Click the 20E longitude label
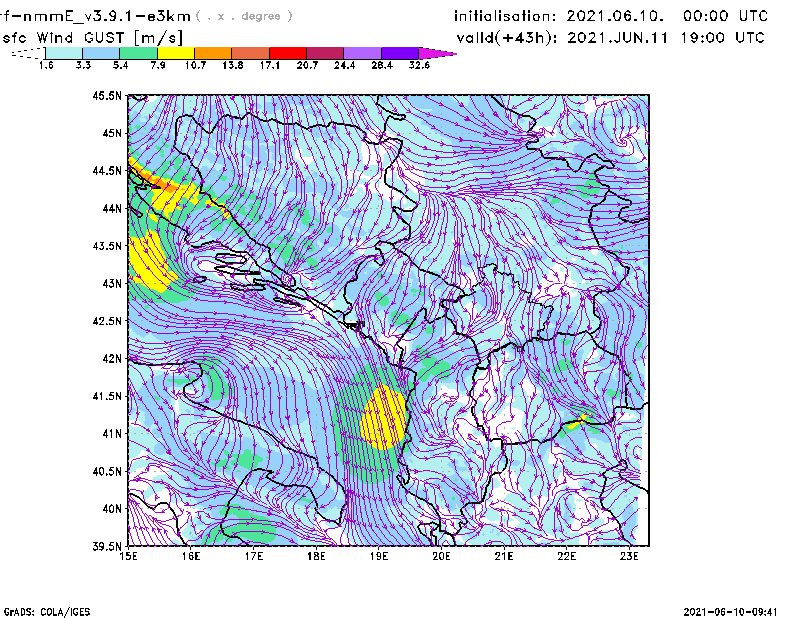800x618 pixels. coord(441,556)
